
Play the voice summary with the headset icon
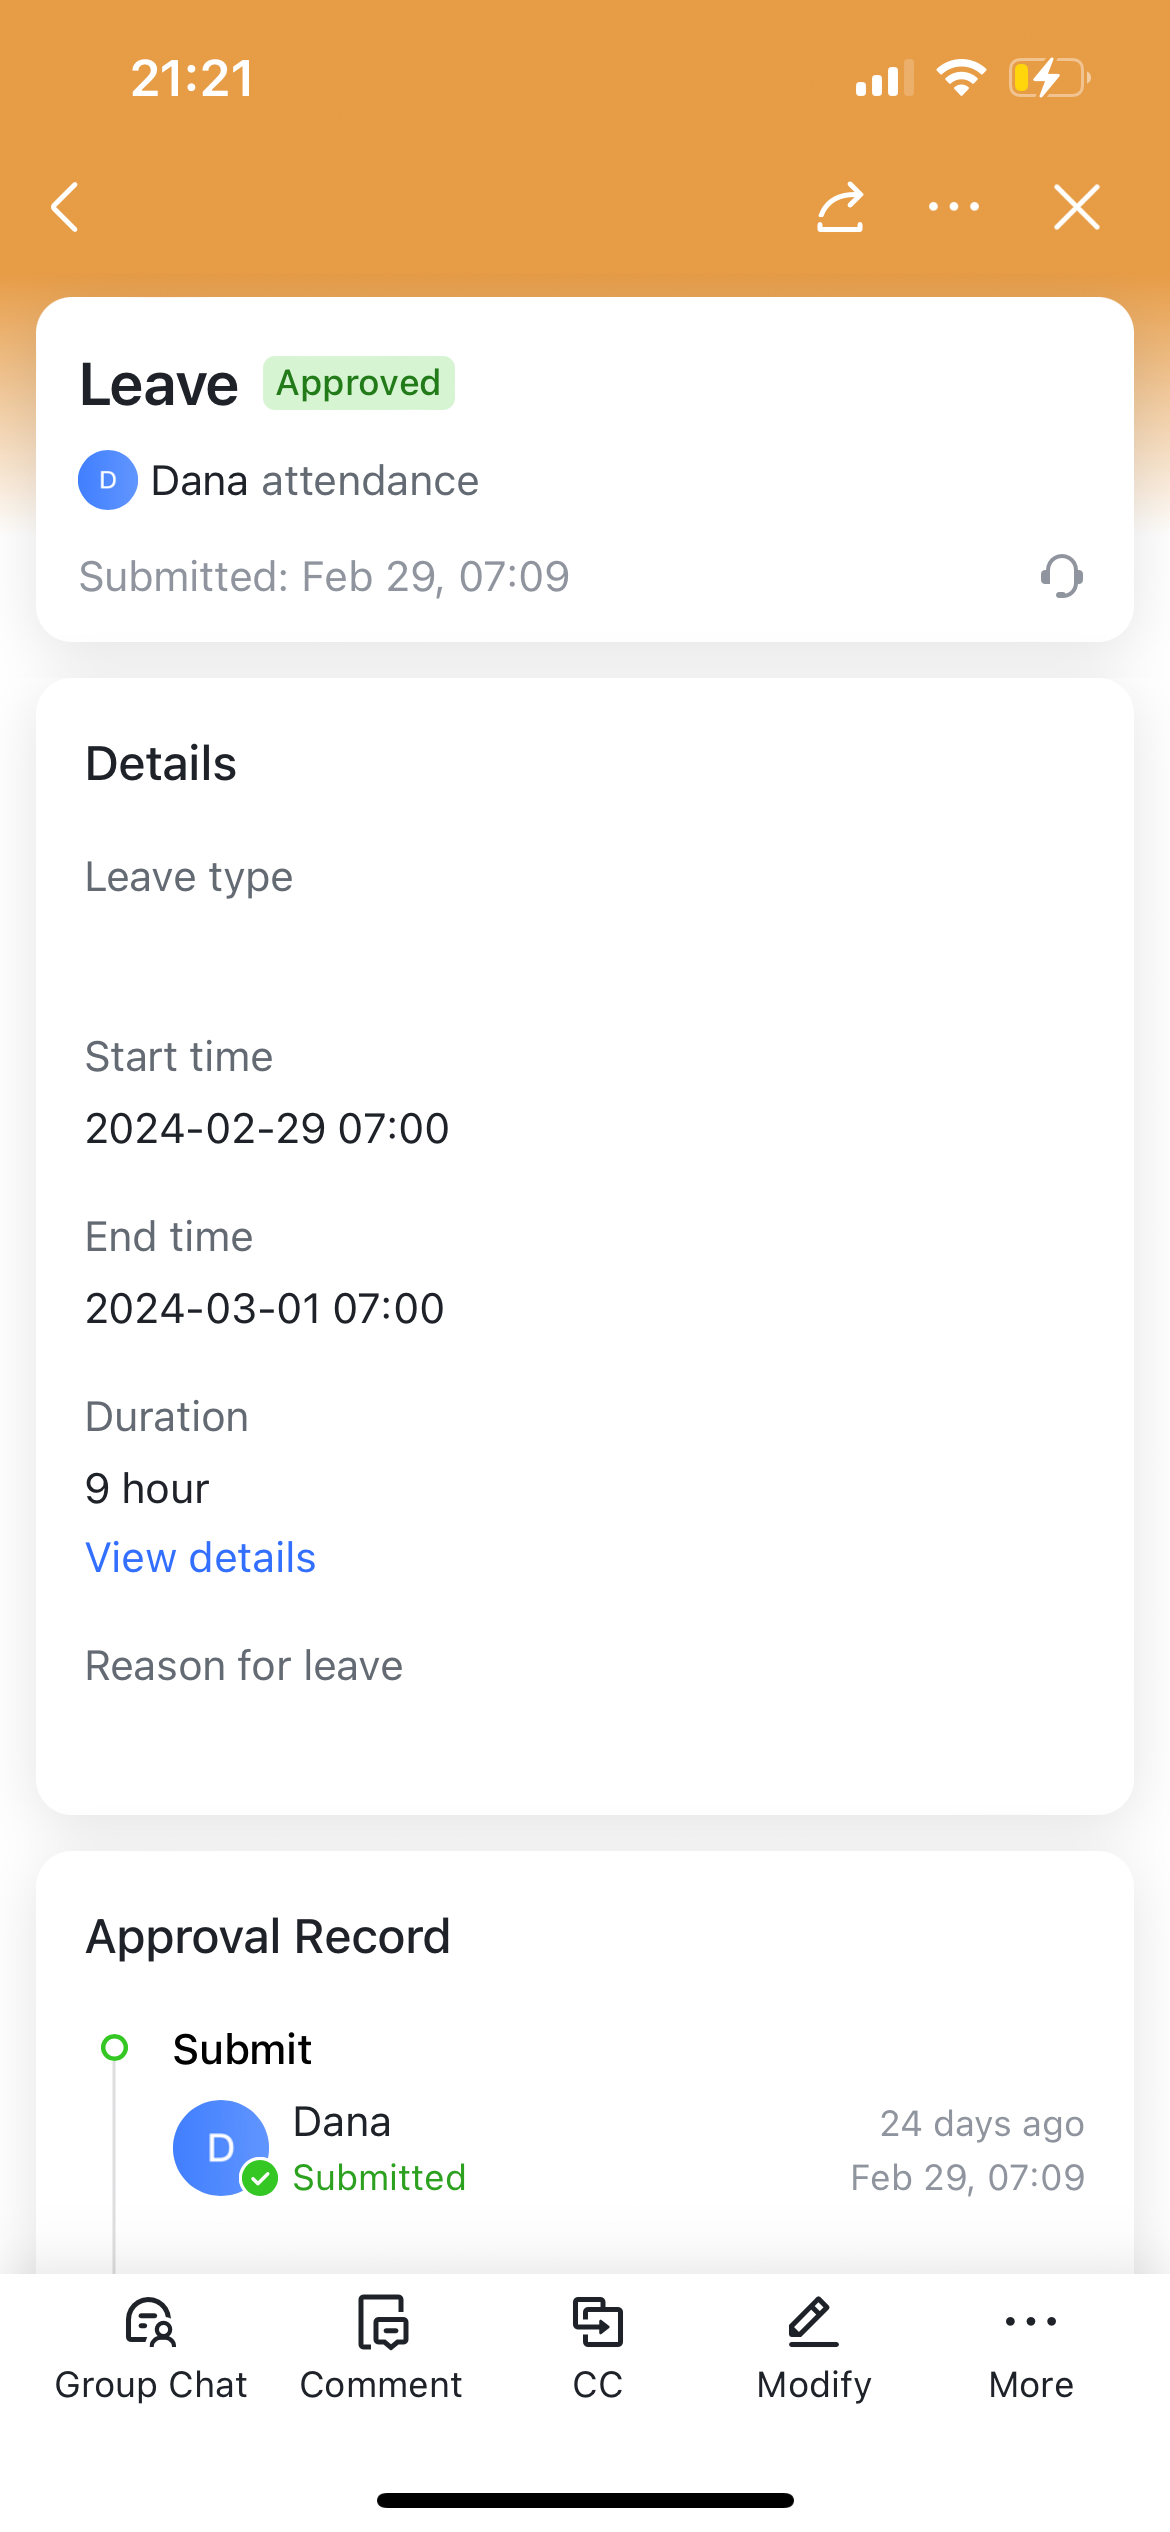(1063, 576)
